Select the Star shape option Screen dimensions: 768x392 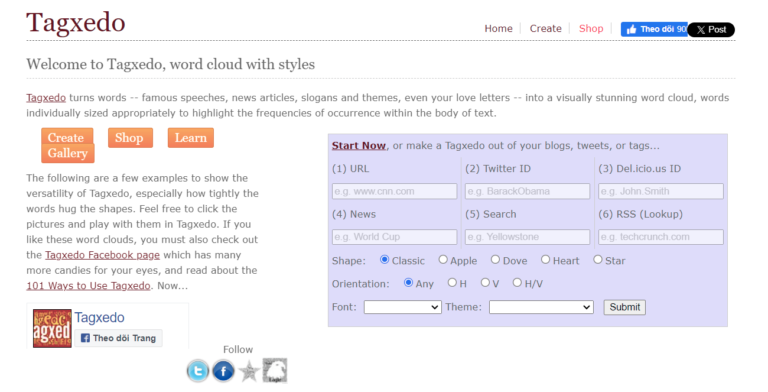coord(598,260)
